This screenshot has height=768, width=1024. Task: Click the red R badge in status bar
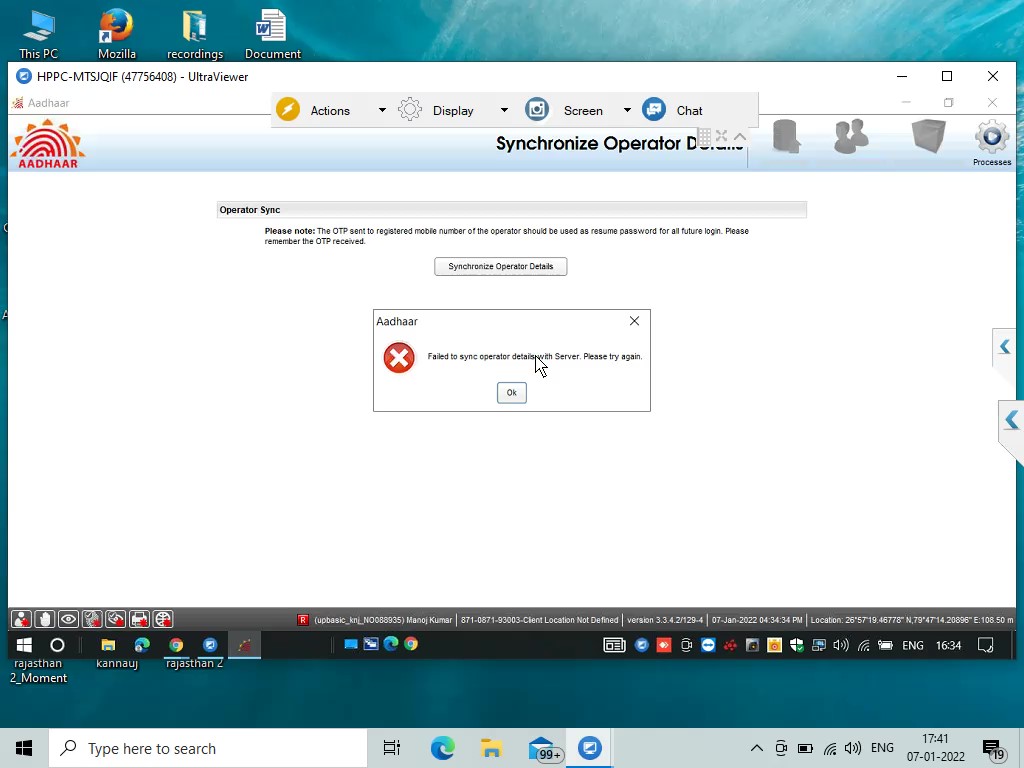pos(302,620)
